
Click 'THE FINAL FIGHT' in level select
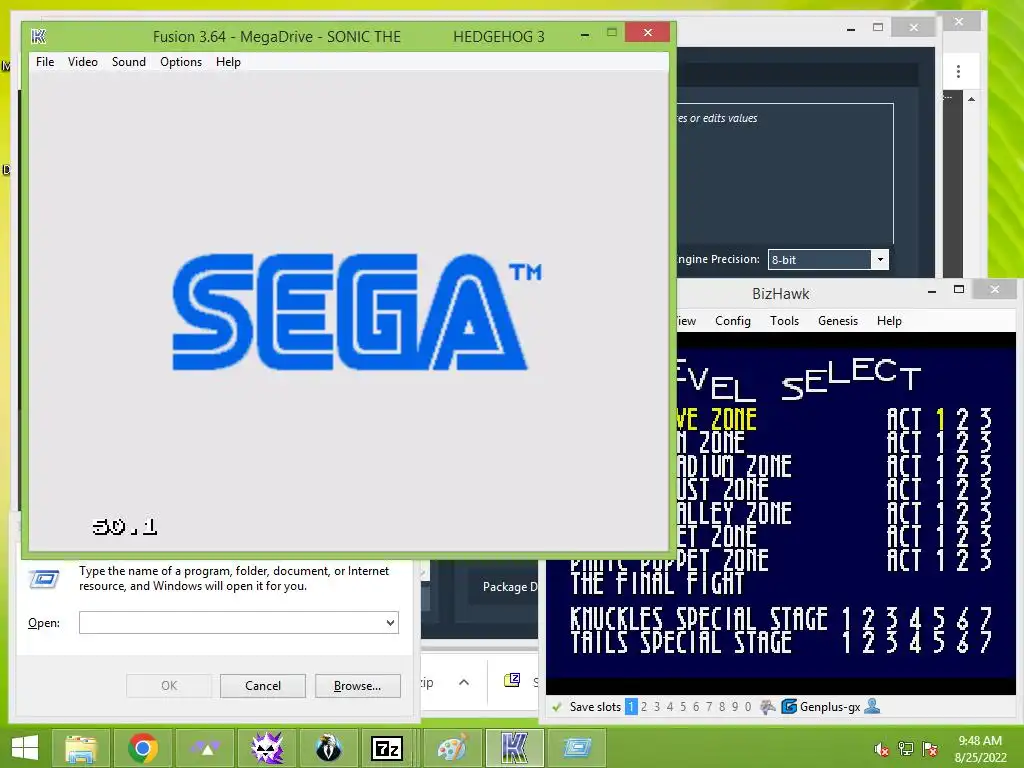click(x=658, y=583)
